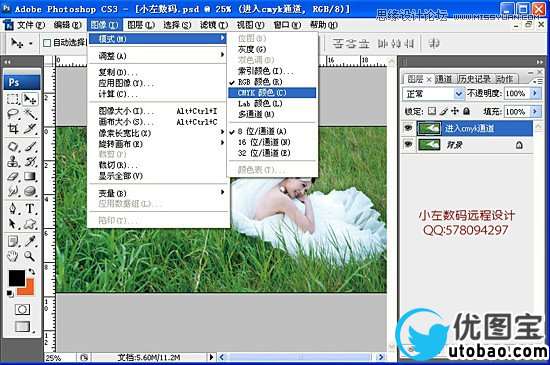
Task: Select the Zoom tool
Action: coord(30,256)
